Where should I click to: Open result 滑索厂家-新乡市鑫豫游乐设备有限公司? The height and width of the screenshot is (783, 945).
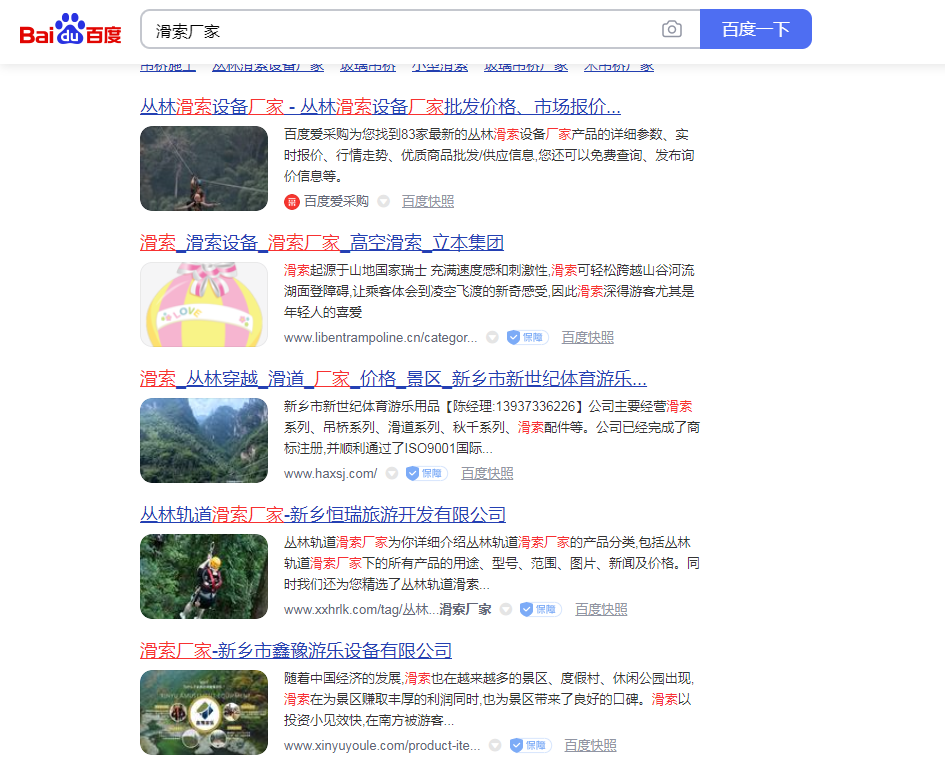click(x=296, y=651)
